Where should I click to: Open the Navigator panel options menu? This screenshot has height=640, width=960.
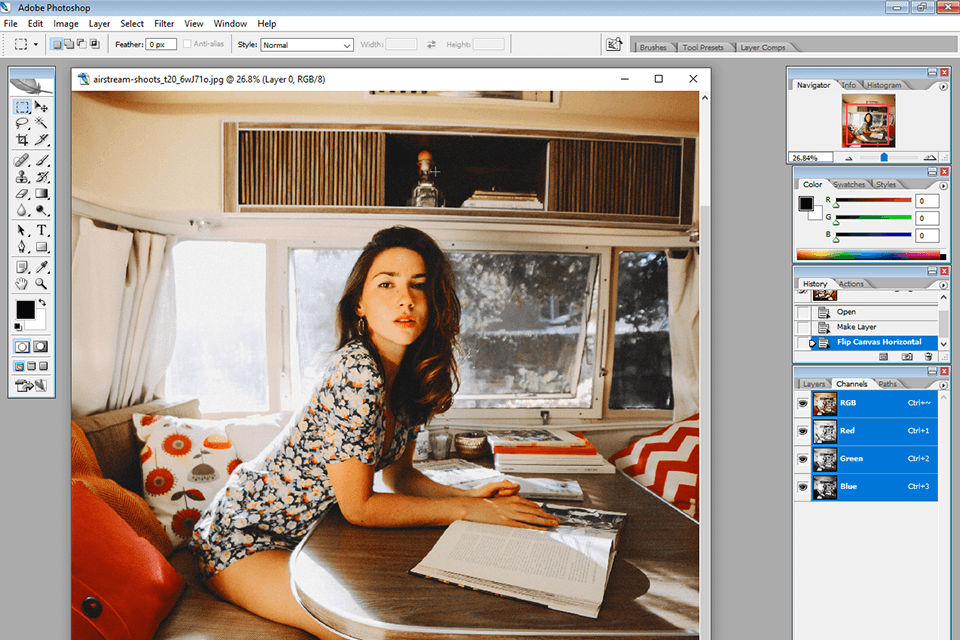click(x=943, y=86)
